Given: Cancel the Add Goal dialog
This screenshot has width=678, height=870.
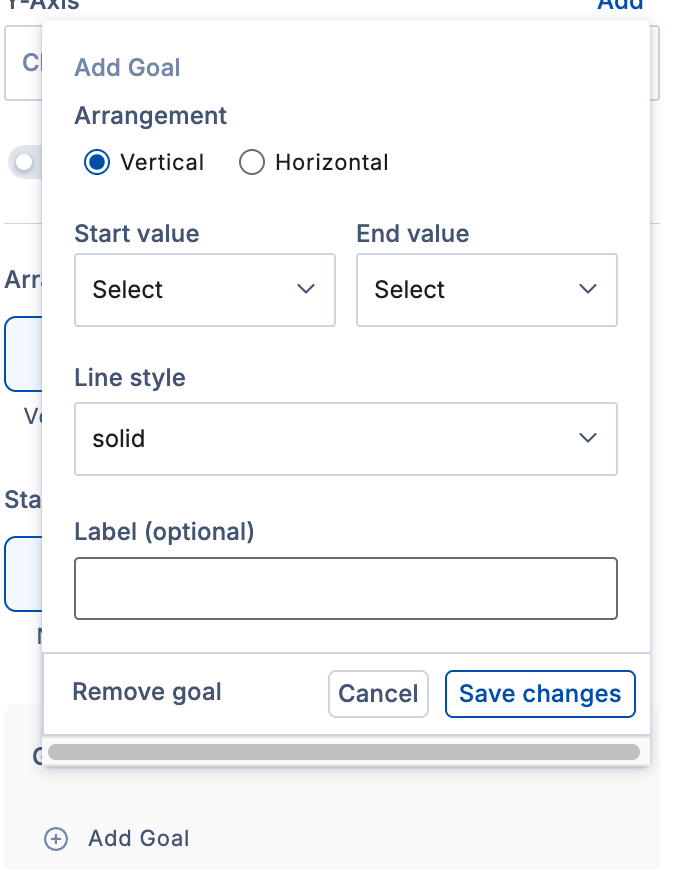Looking at the screenshot, I should [x=378, y=694].
